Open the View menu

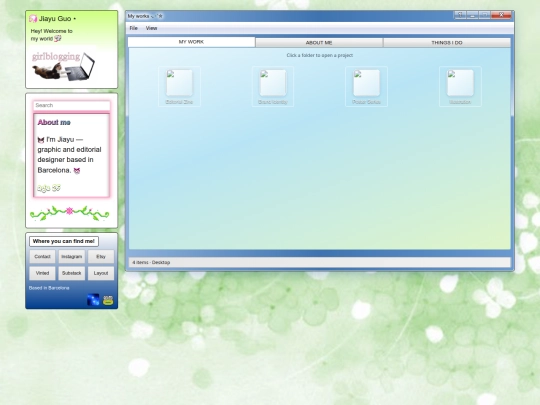tap(151, 28)
